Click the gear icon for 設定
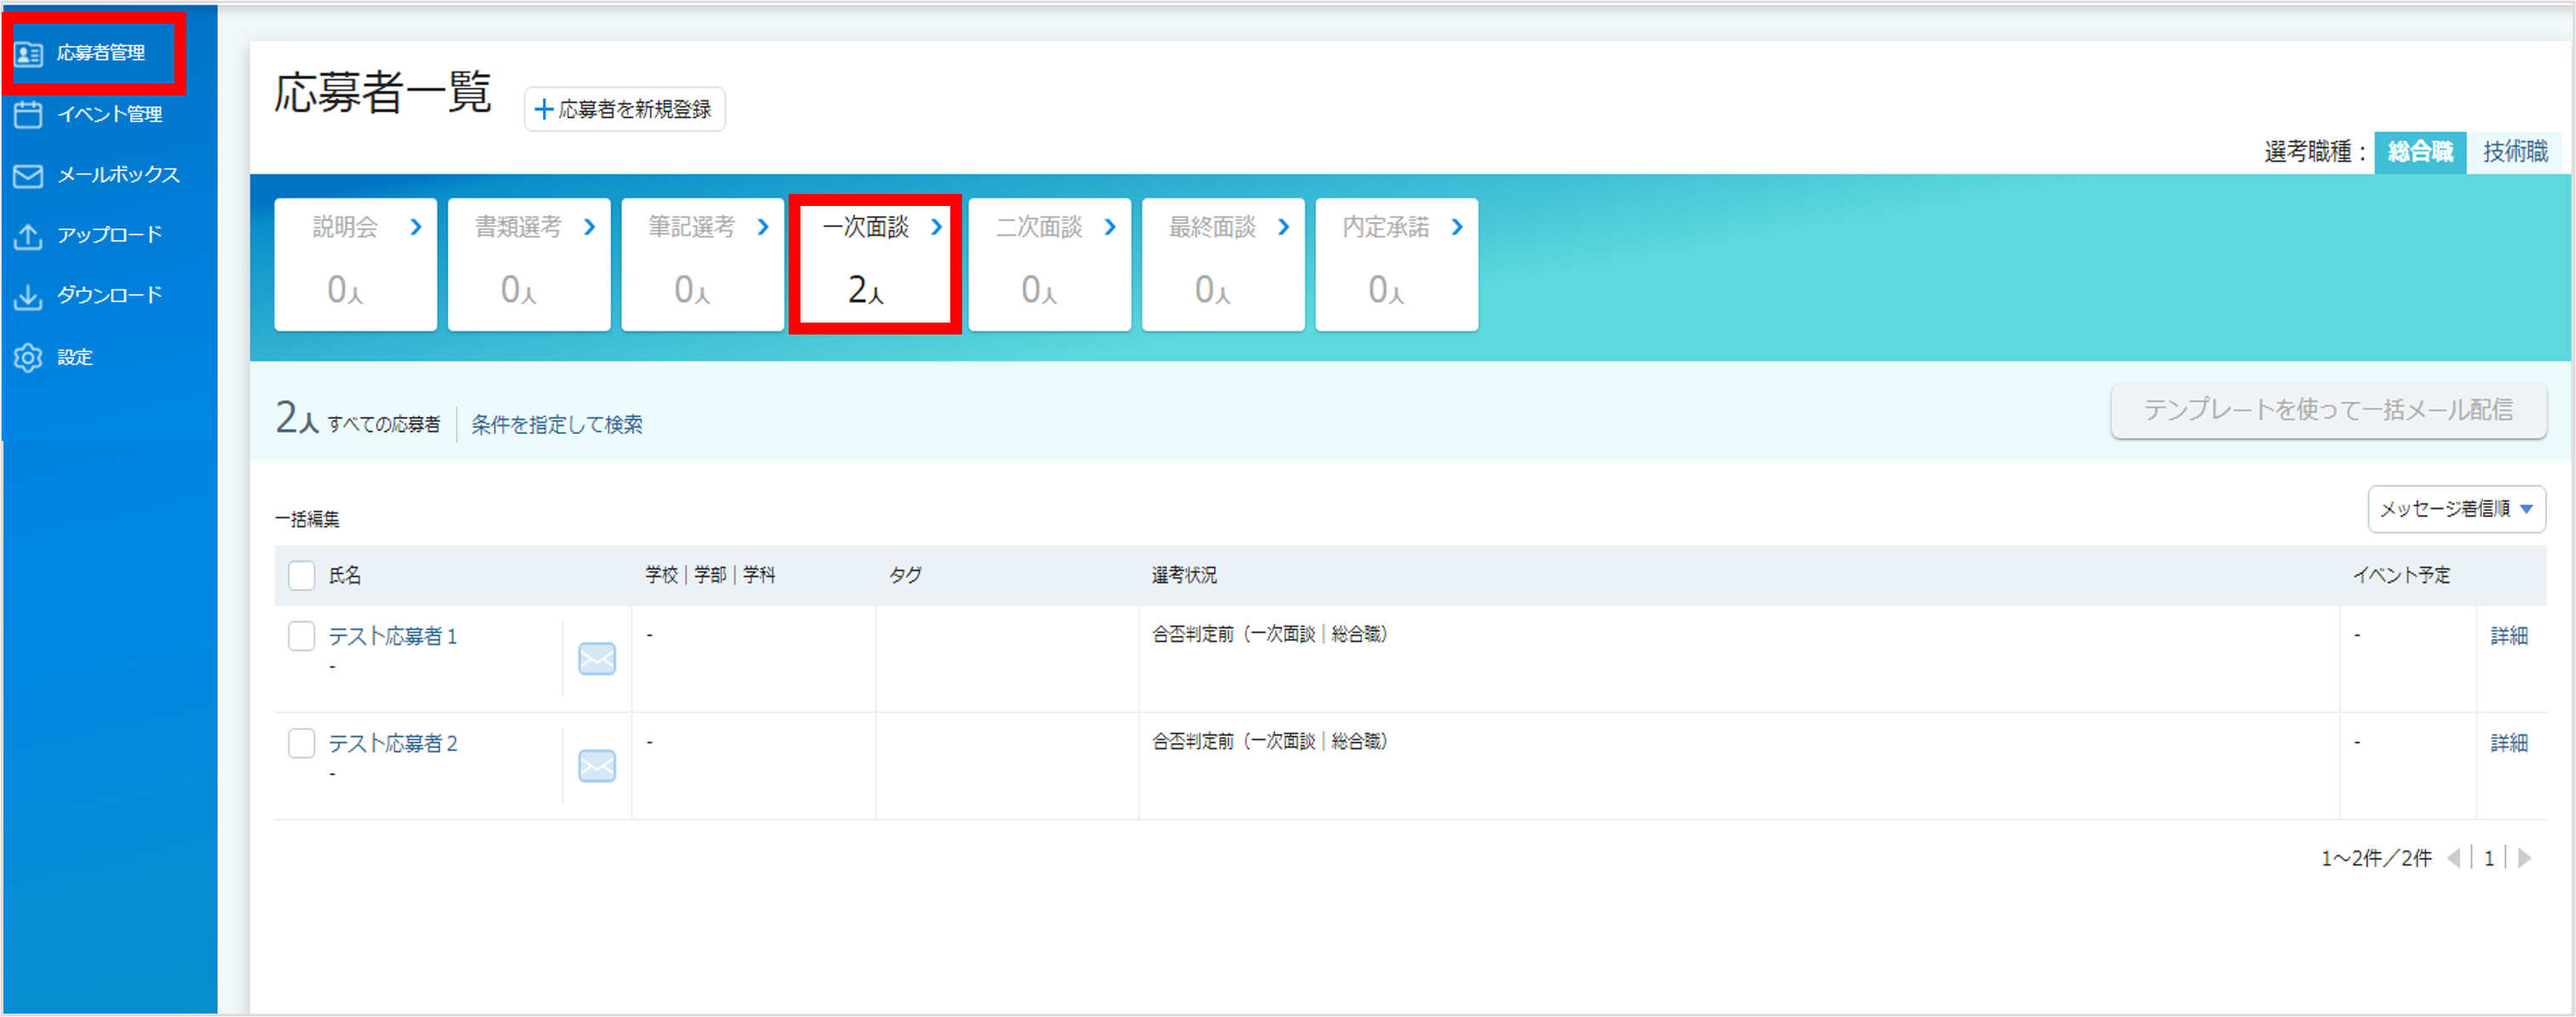This screenshot has height=1017, width=2576. pos(28,358)
